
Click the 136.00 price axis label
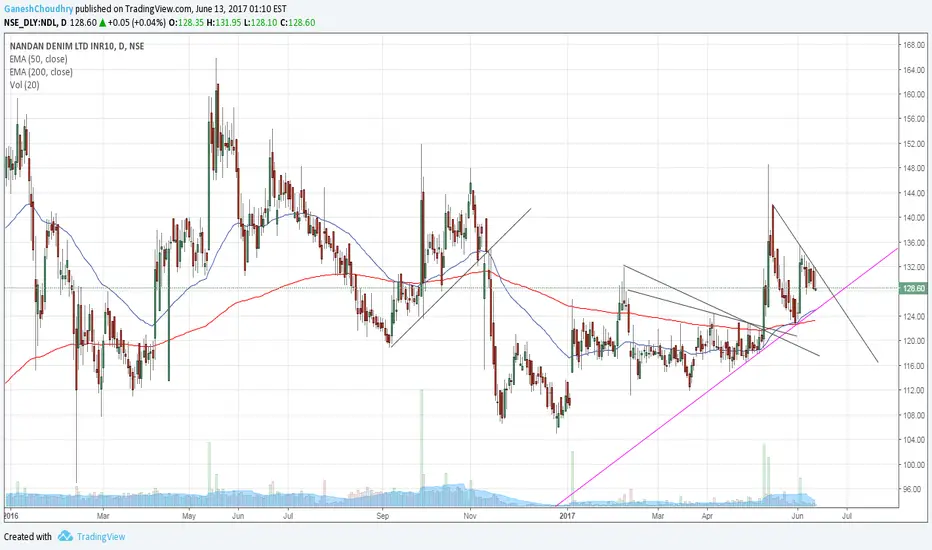click(914, 242)
